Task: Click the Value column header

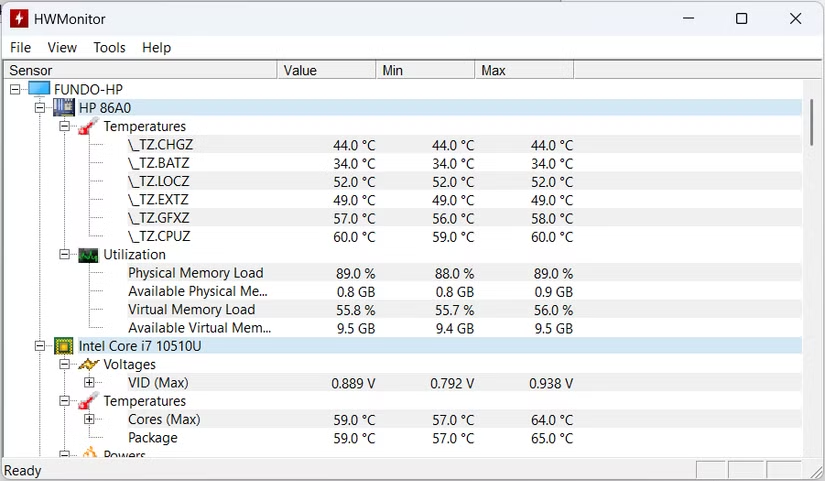Action: tap(326, 70)
